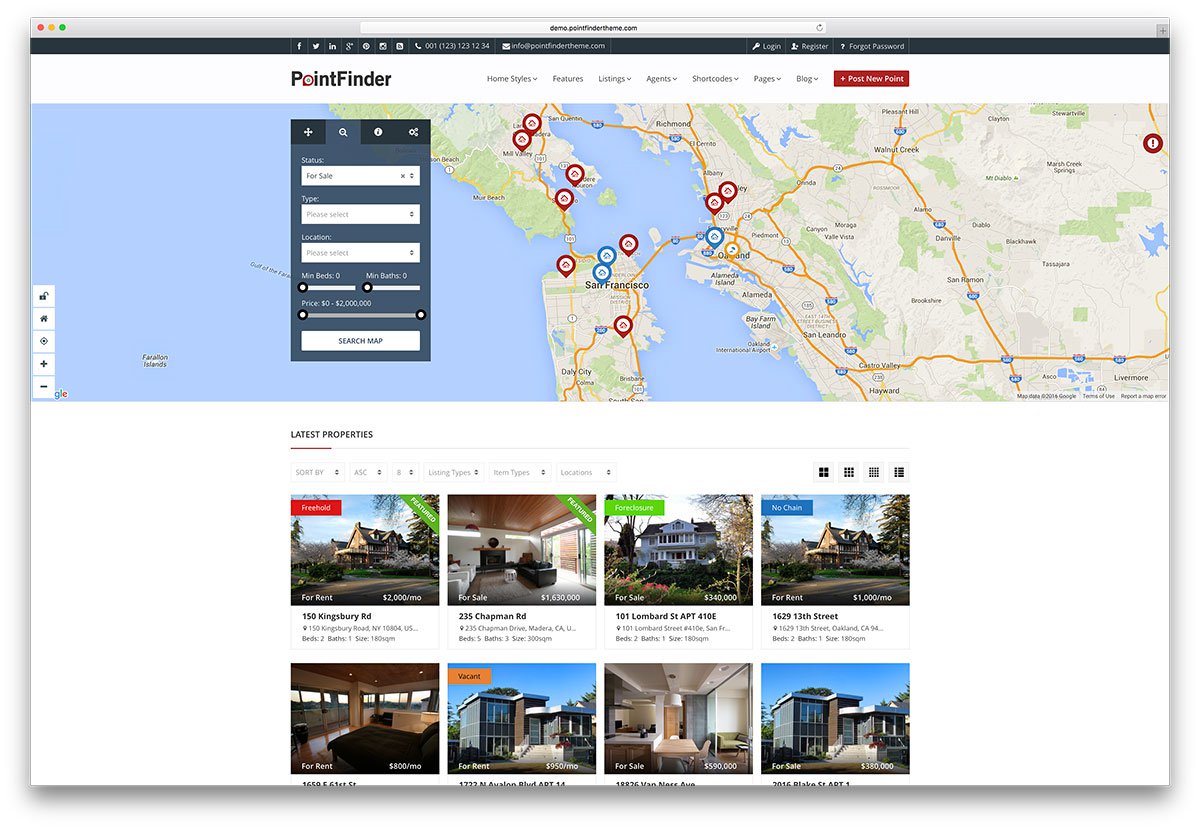
Task: Click the Vacant-tagged listing photo
Action: click(522, 719)
